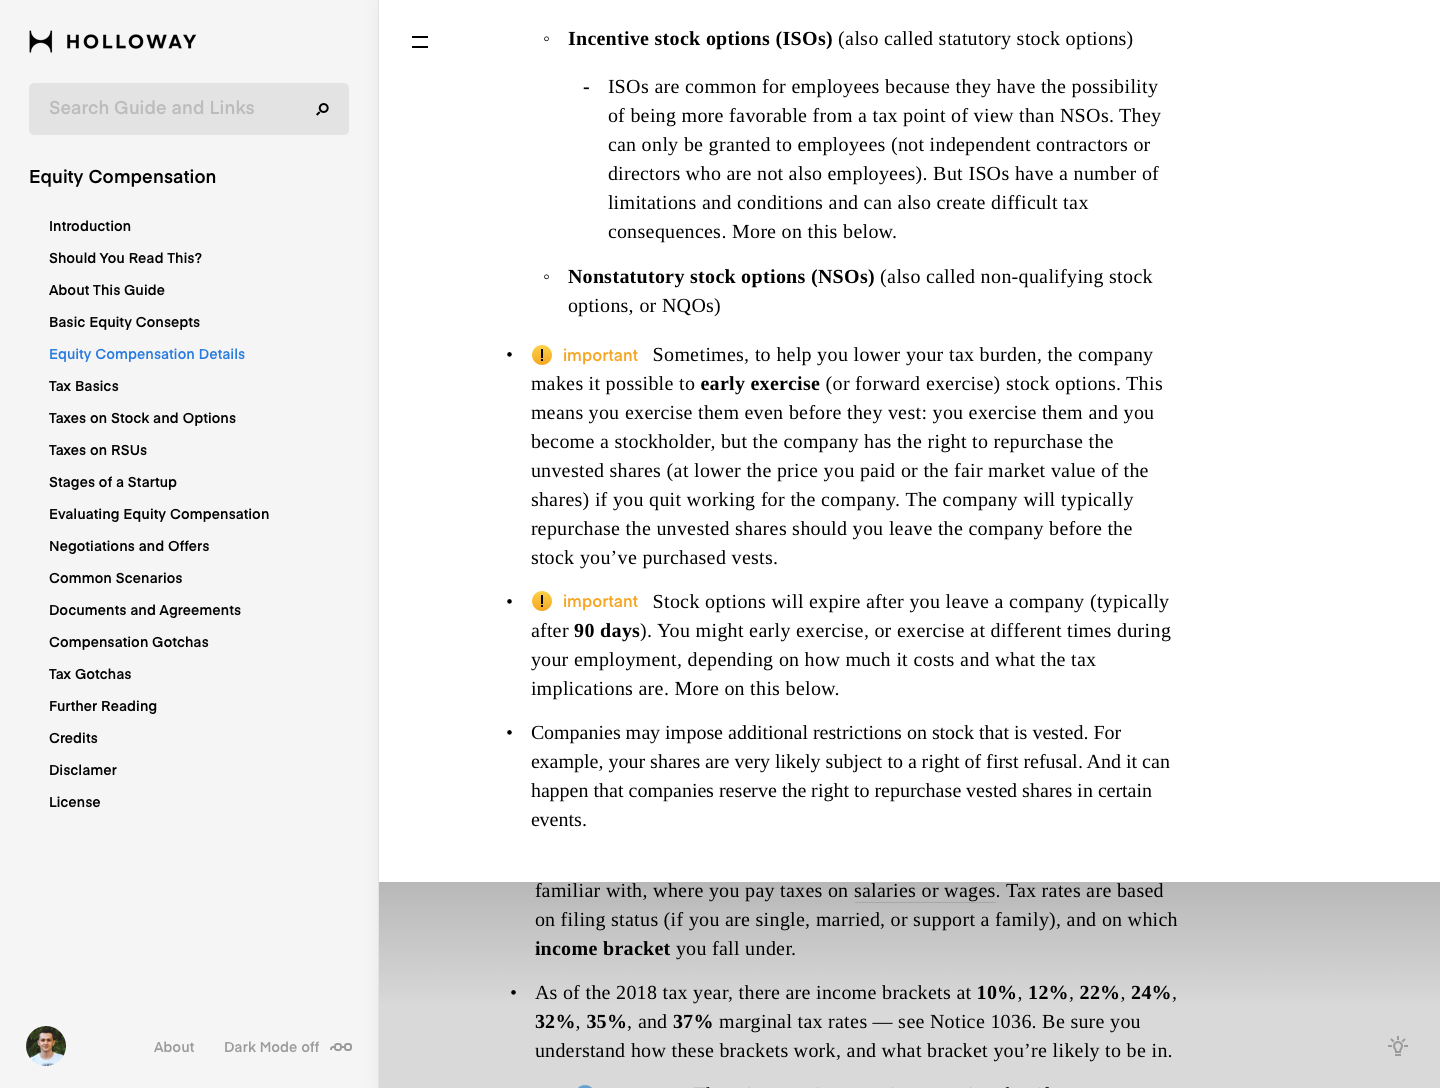This screenshot has width=1440, height=1088.
Task: Open Credits section
Action: click(x=73, y=738)
